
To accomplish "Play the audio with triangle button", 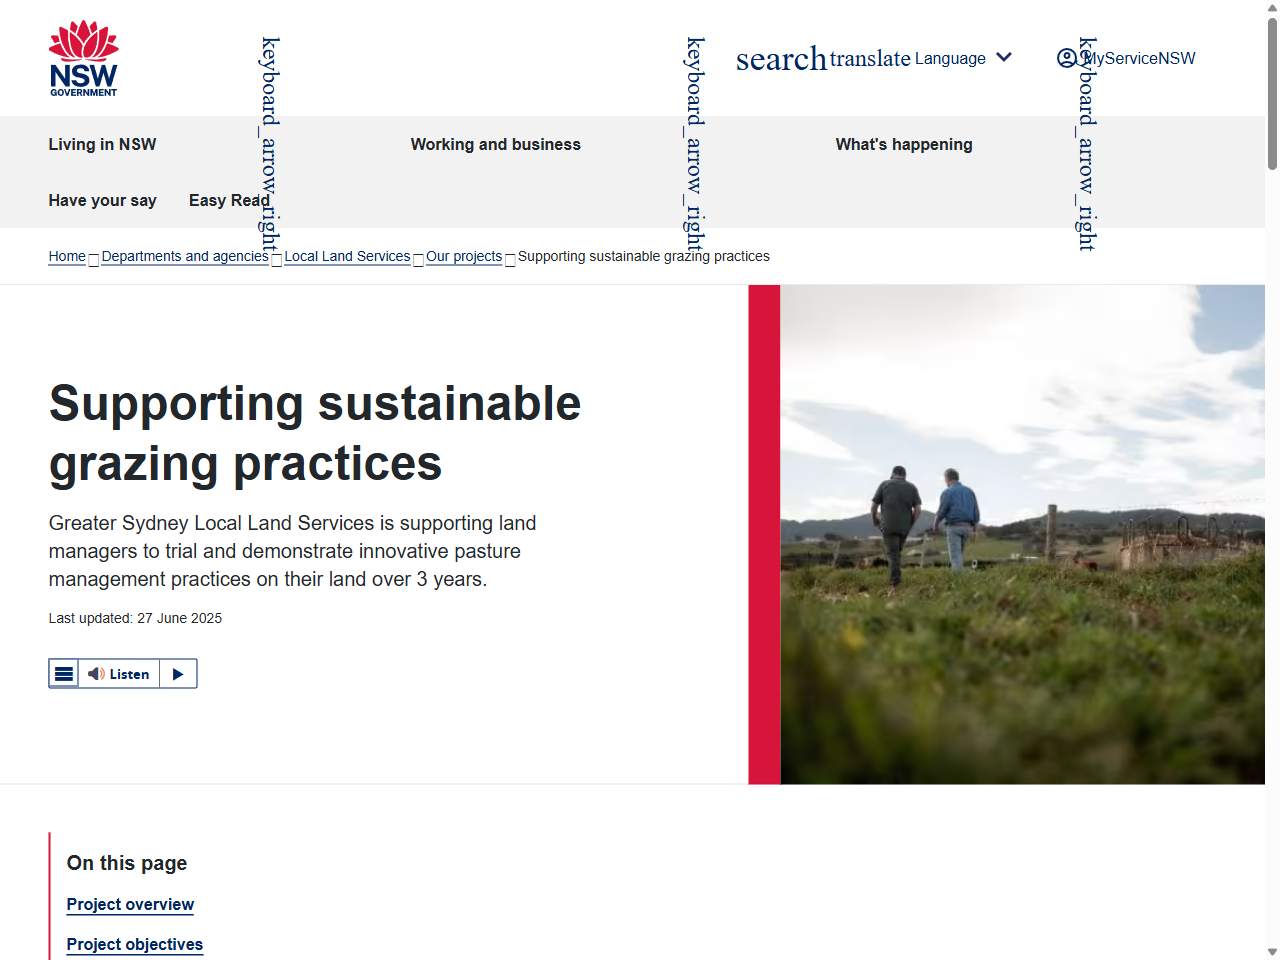I will (x=178, y=674).
